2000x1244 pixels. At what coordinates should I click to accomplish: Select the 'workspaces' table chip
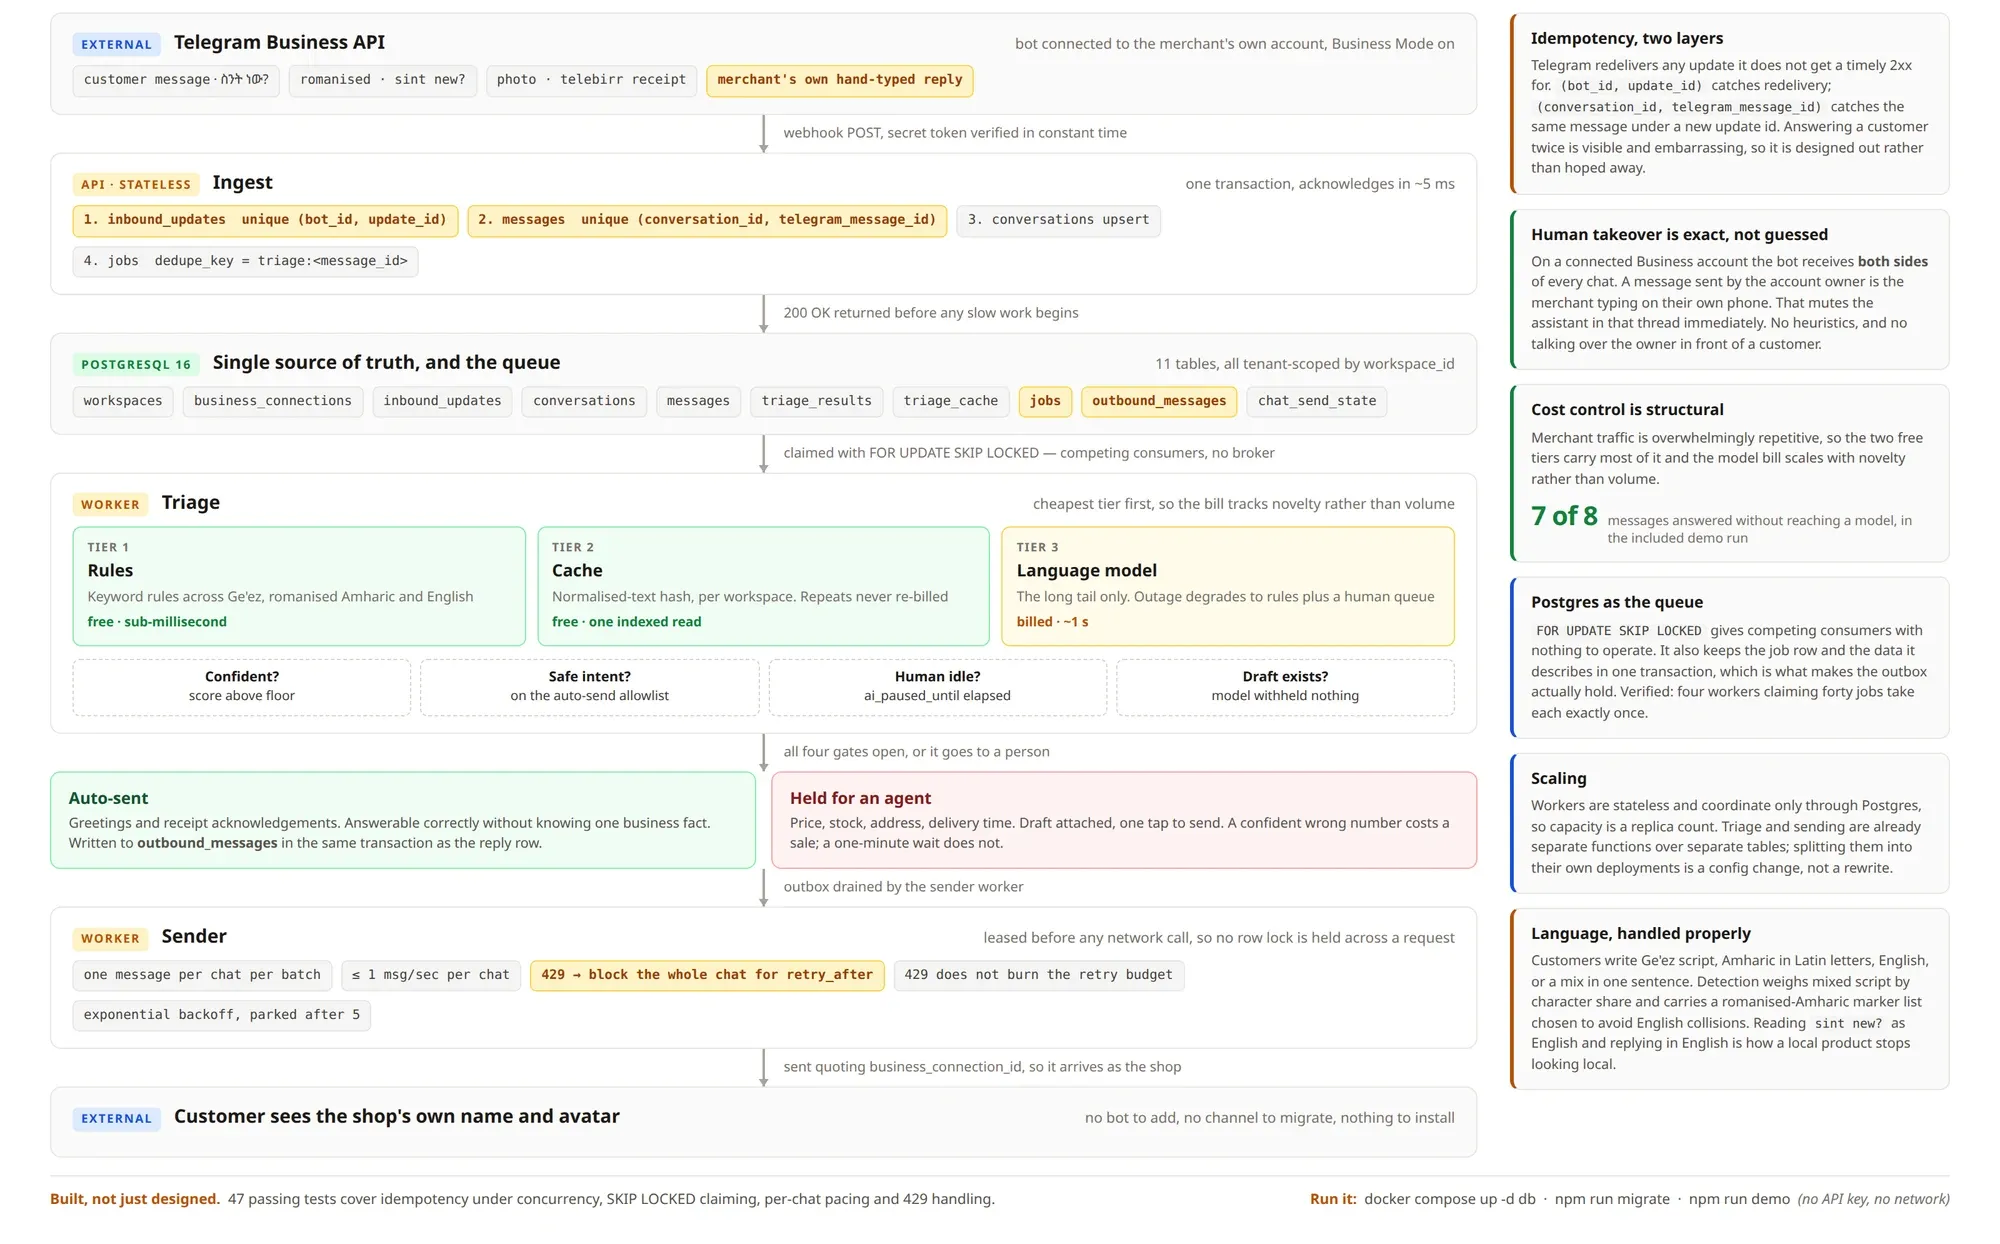pyautogui.click(x=123, y=401)
